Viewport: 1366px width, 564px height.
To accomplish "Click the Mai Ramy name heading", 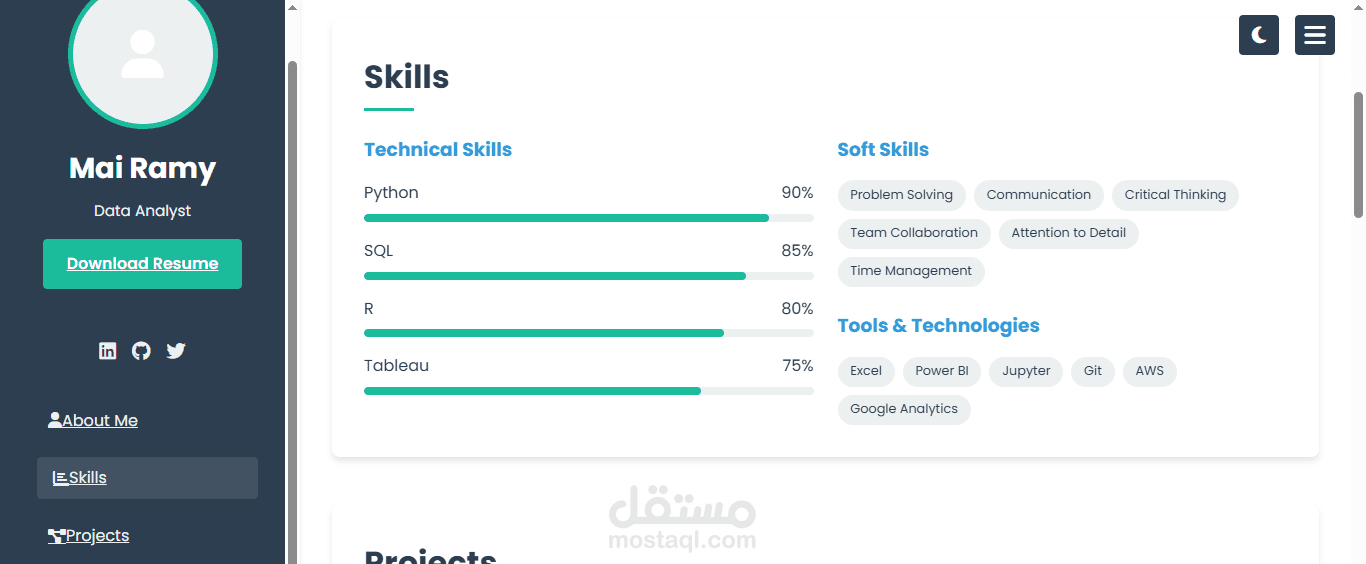I will coord(142,168).
